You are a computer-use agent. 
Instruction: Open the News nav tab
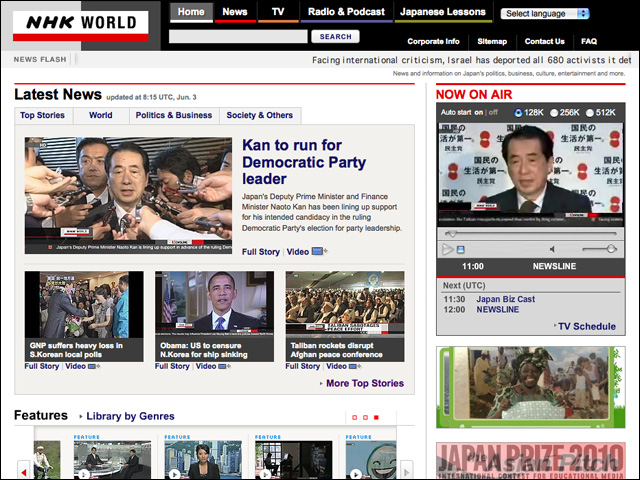[x=235, y=12]
